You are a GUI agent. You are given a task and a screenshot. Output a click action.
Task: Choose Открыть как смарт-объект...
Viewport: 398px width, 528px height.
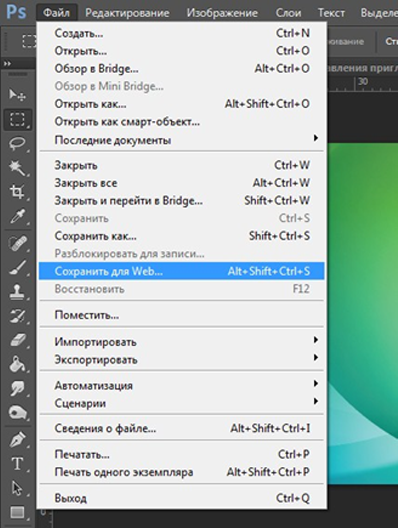click(182, 121)
